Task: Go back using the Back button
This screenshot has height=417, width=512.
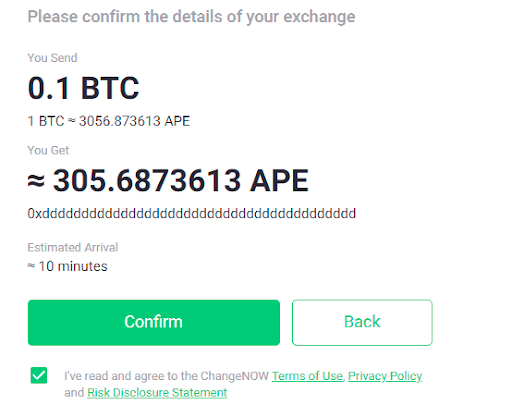Action: tap(362, 322)
